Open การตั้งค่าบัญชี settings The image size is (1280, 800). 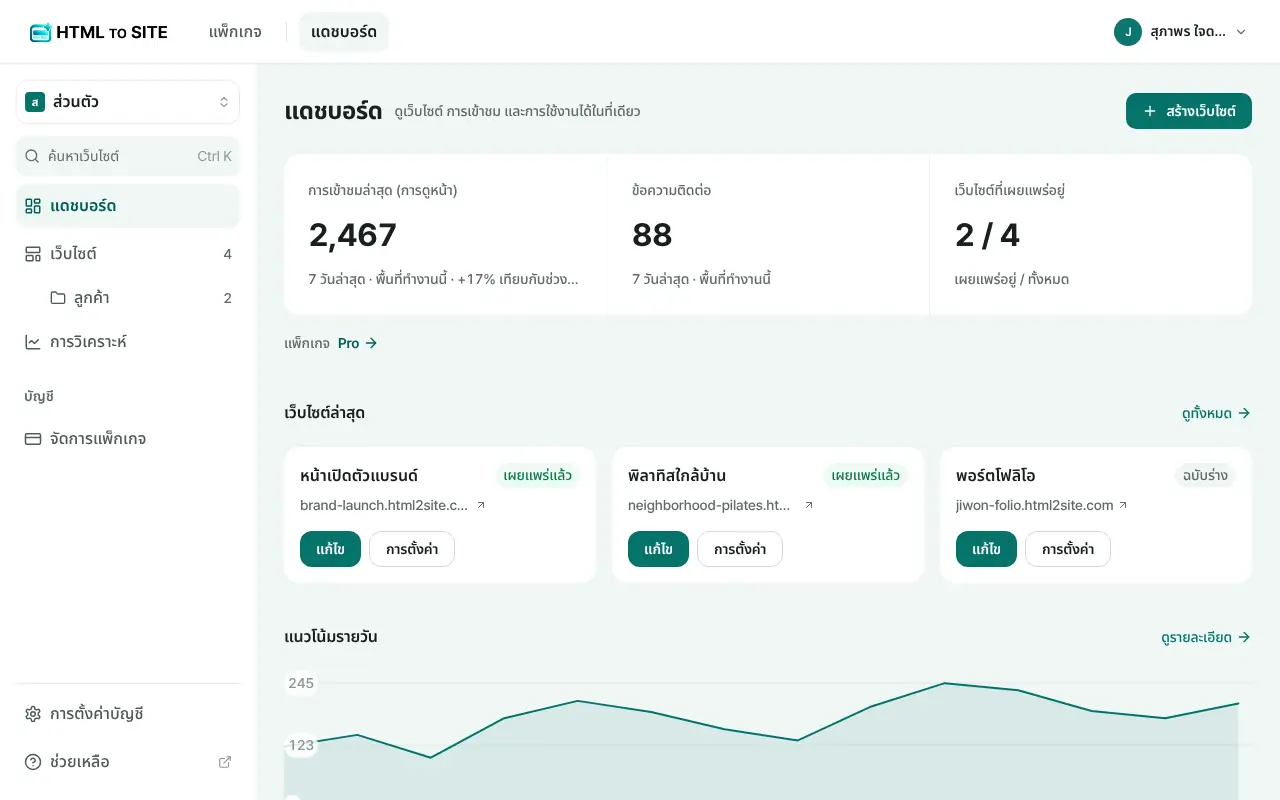tap(128, 714)
